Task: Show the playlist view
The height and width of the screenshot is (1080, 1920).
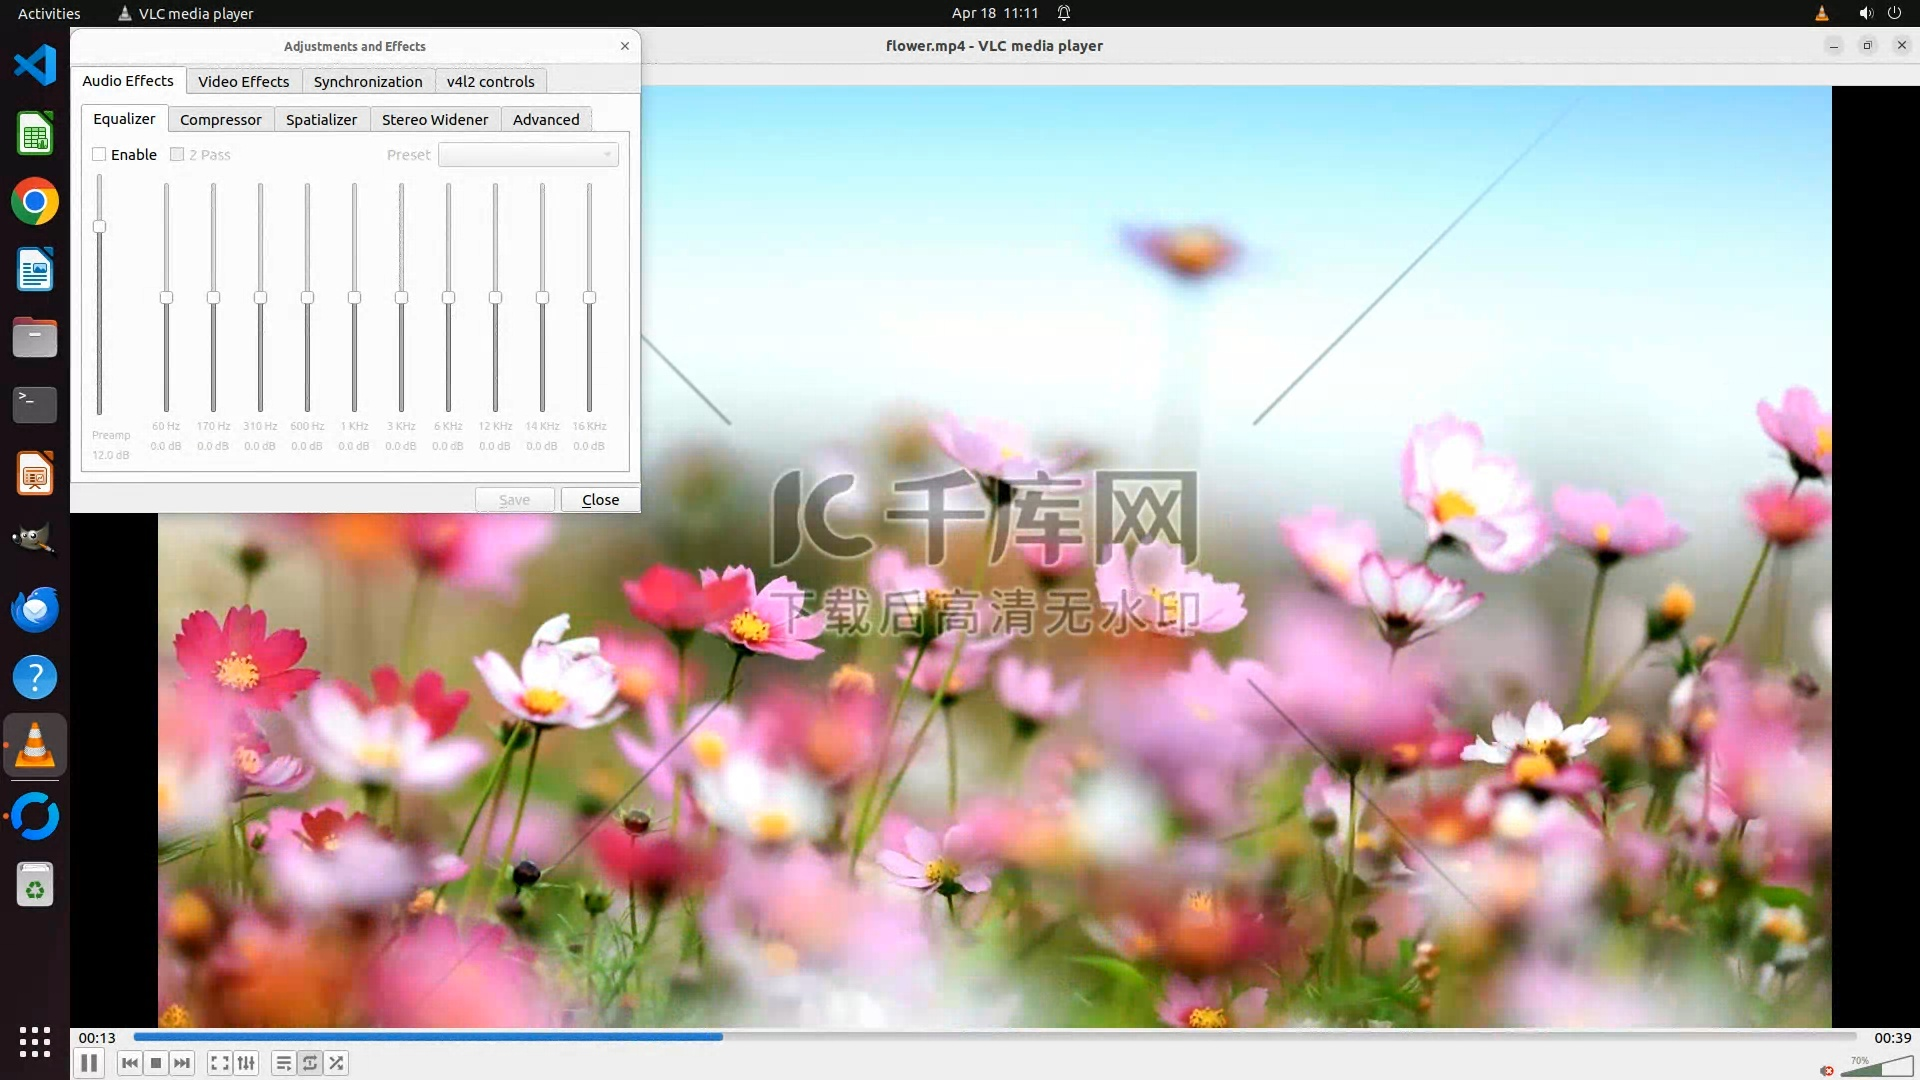Action: [x=283, y=1063]
